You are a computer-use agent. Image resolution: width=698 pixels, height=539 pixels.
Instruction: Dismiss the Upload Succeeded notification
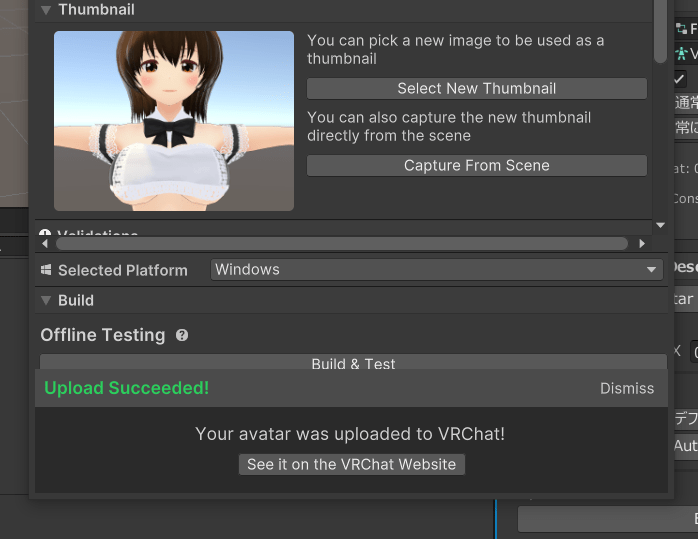pos(626,388)
